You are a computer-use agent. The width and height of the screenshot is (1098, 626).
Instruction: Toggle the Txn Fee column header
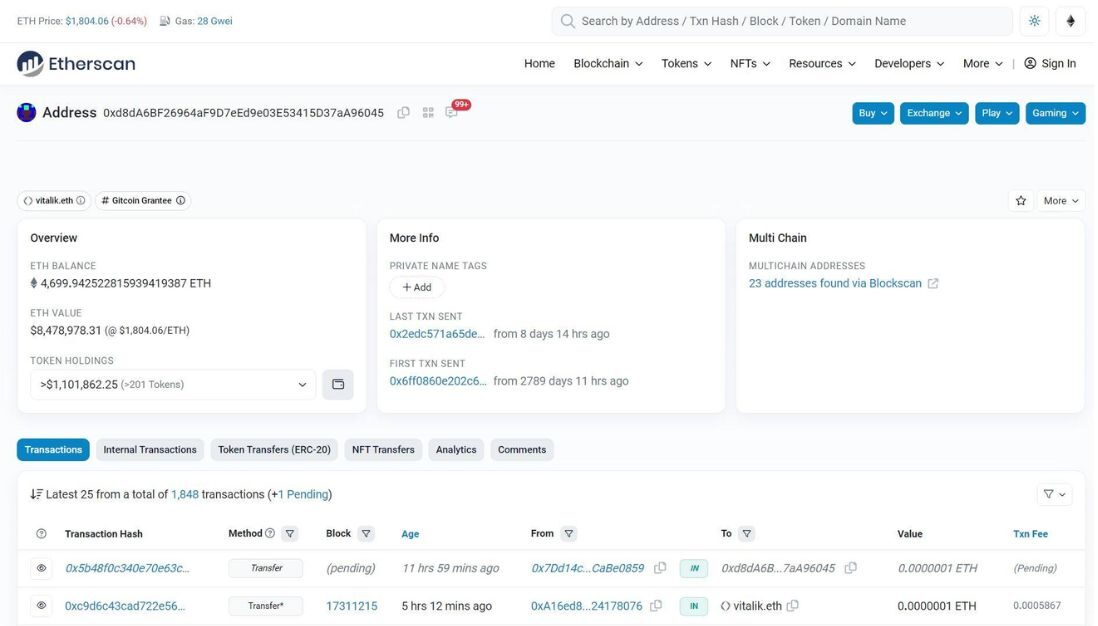tap(1030, 534)
